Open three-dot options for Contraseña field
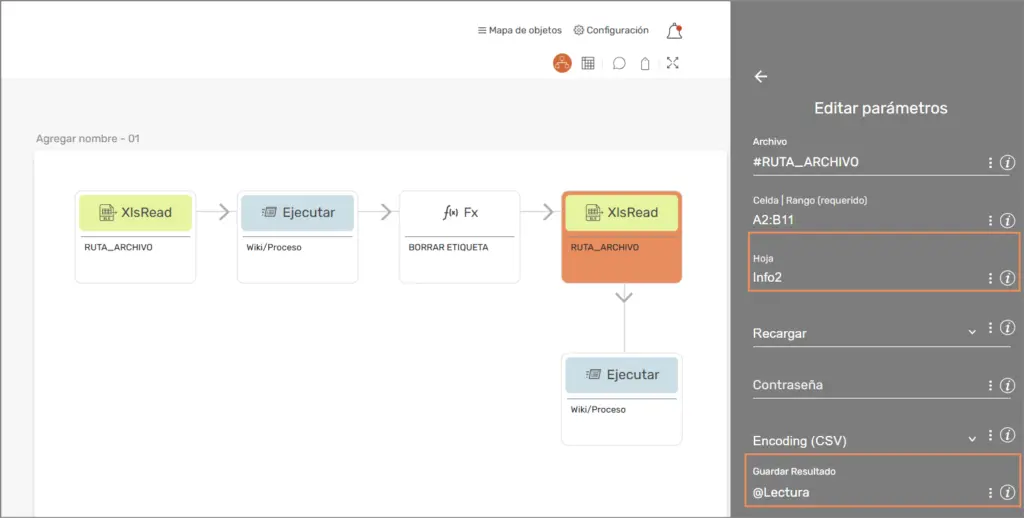 (x=990, y=385)
